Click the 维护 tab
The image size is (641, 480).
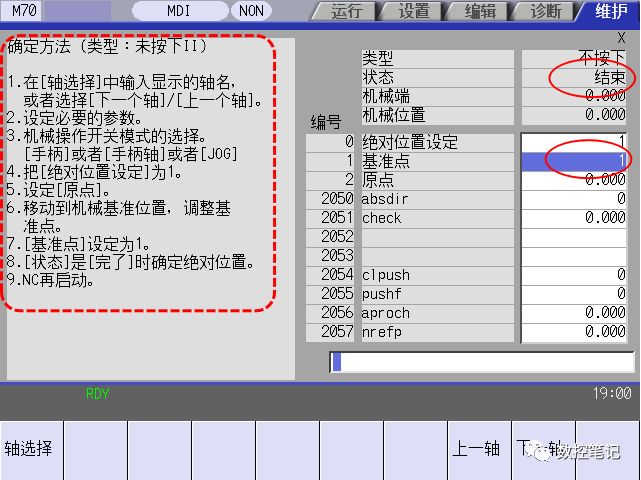coord(610,12)
